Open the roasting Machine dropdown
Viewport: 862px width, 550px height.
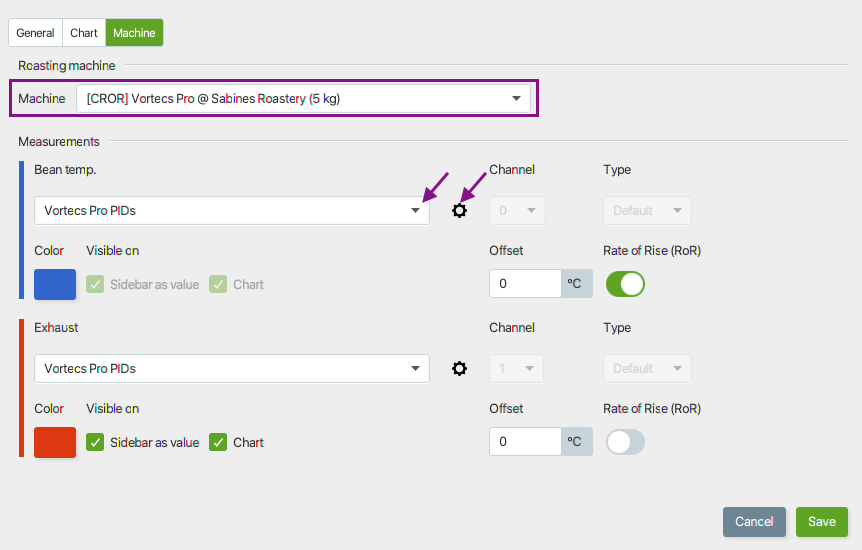click(303, 98)
